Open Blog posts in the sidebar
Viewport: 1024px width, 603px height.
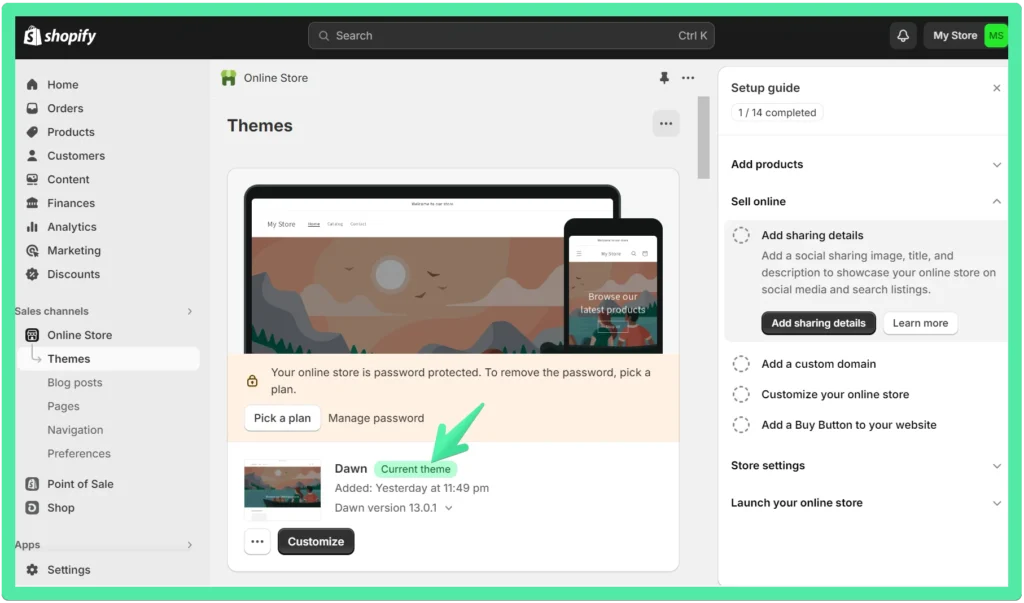pos(74,382)
